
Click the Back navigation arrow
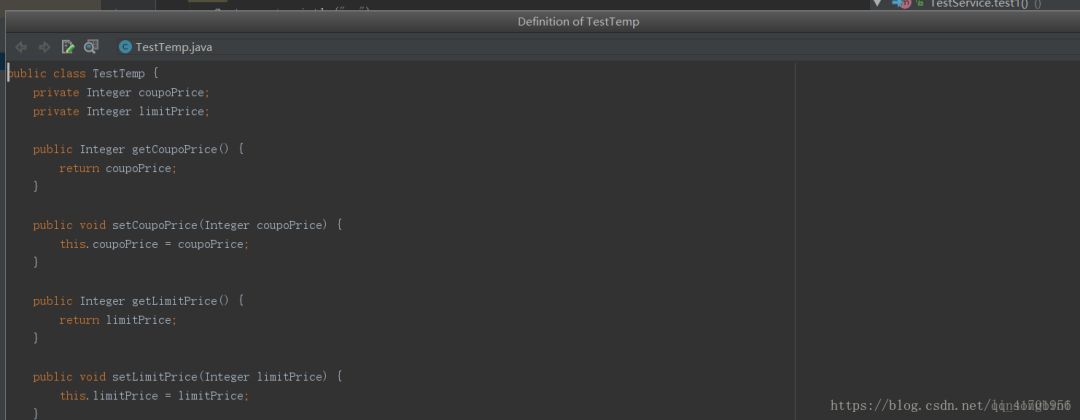click(x=20, y=47)
